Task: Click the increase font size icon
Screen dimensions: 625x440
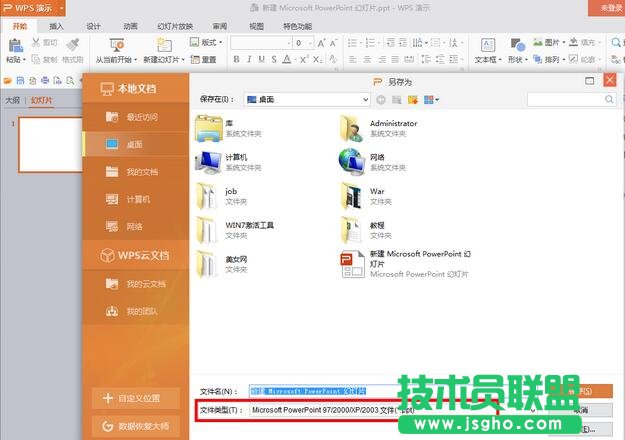Action: [x=321, y=43]
